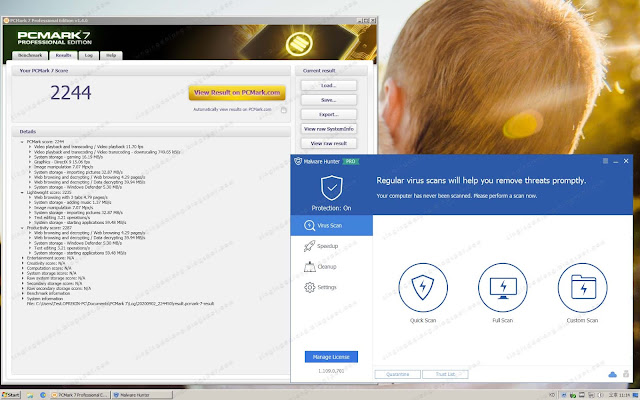640x400 pixels.
Task: Expand the Raw system storage score node
Action: 22,278
